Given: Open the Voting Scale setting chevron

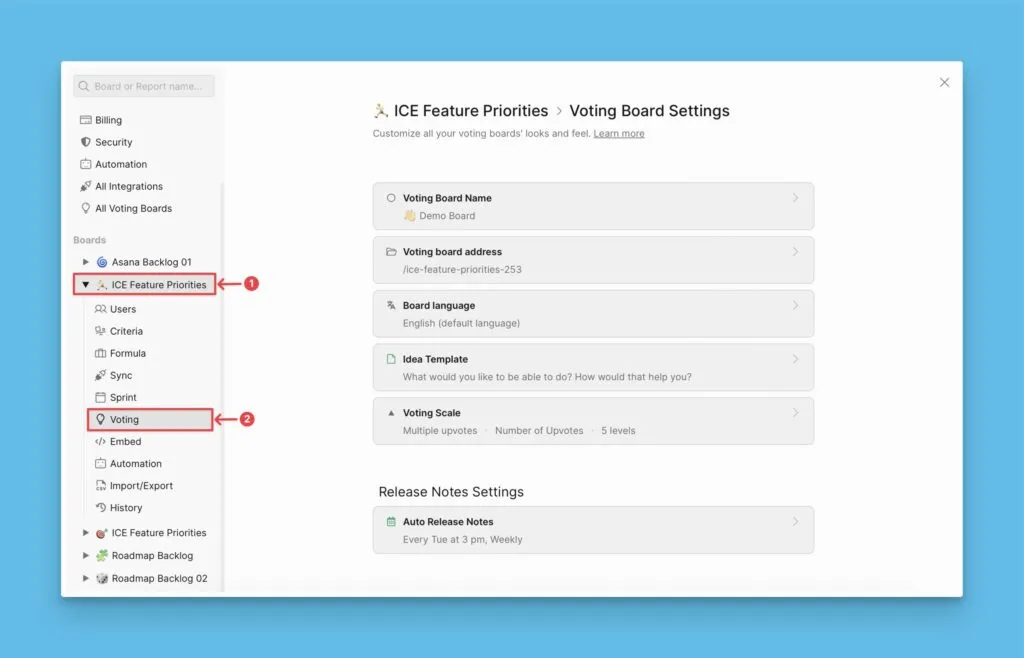Looking at the screenshot, I should pos(795,412).
